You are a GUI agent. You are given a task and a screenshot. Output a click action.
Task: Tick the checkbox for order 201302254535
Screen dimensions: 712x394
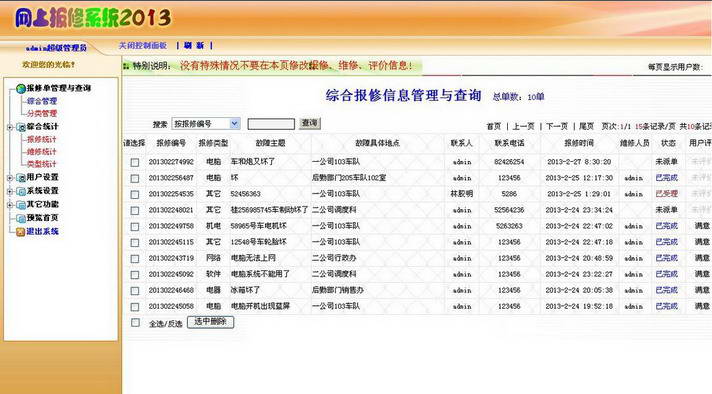[135, 194]
